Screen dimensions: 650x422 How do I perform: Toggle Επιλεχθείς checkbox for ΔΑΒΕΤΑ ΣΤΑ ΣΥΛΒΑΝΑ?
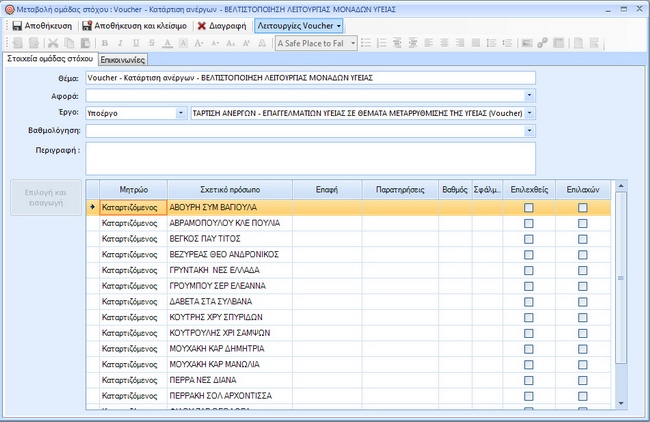pos(529,301)
